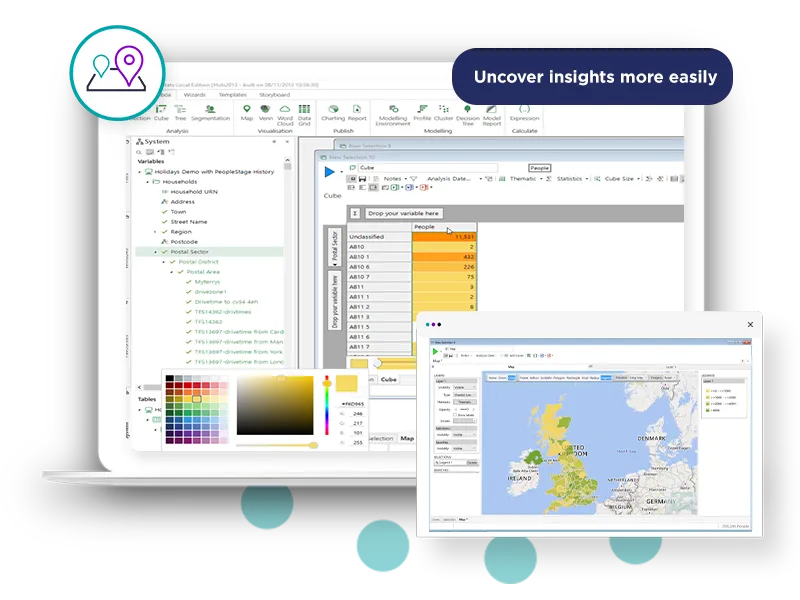The width and height of the screenshot is (800, 600).
Task: Toggle the Thematics button in the layer panel
Action: click(465, 402)
